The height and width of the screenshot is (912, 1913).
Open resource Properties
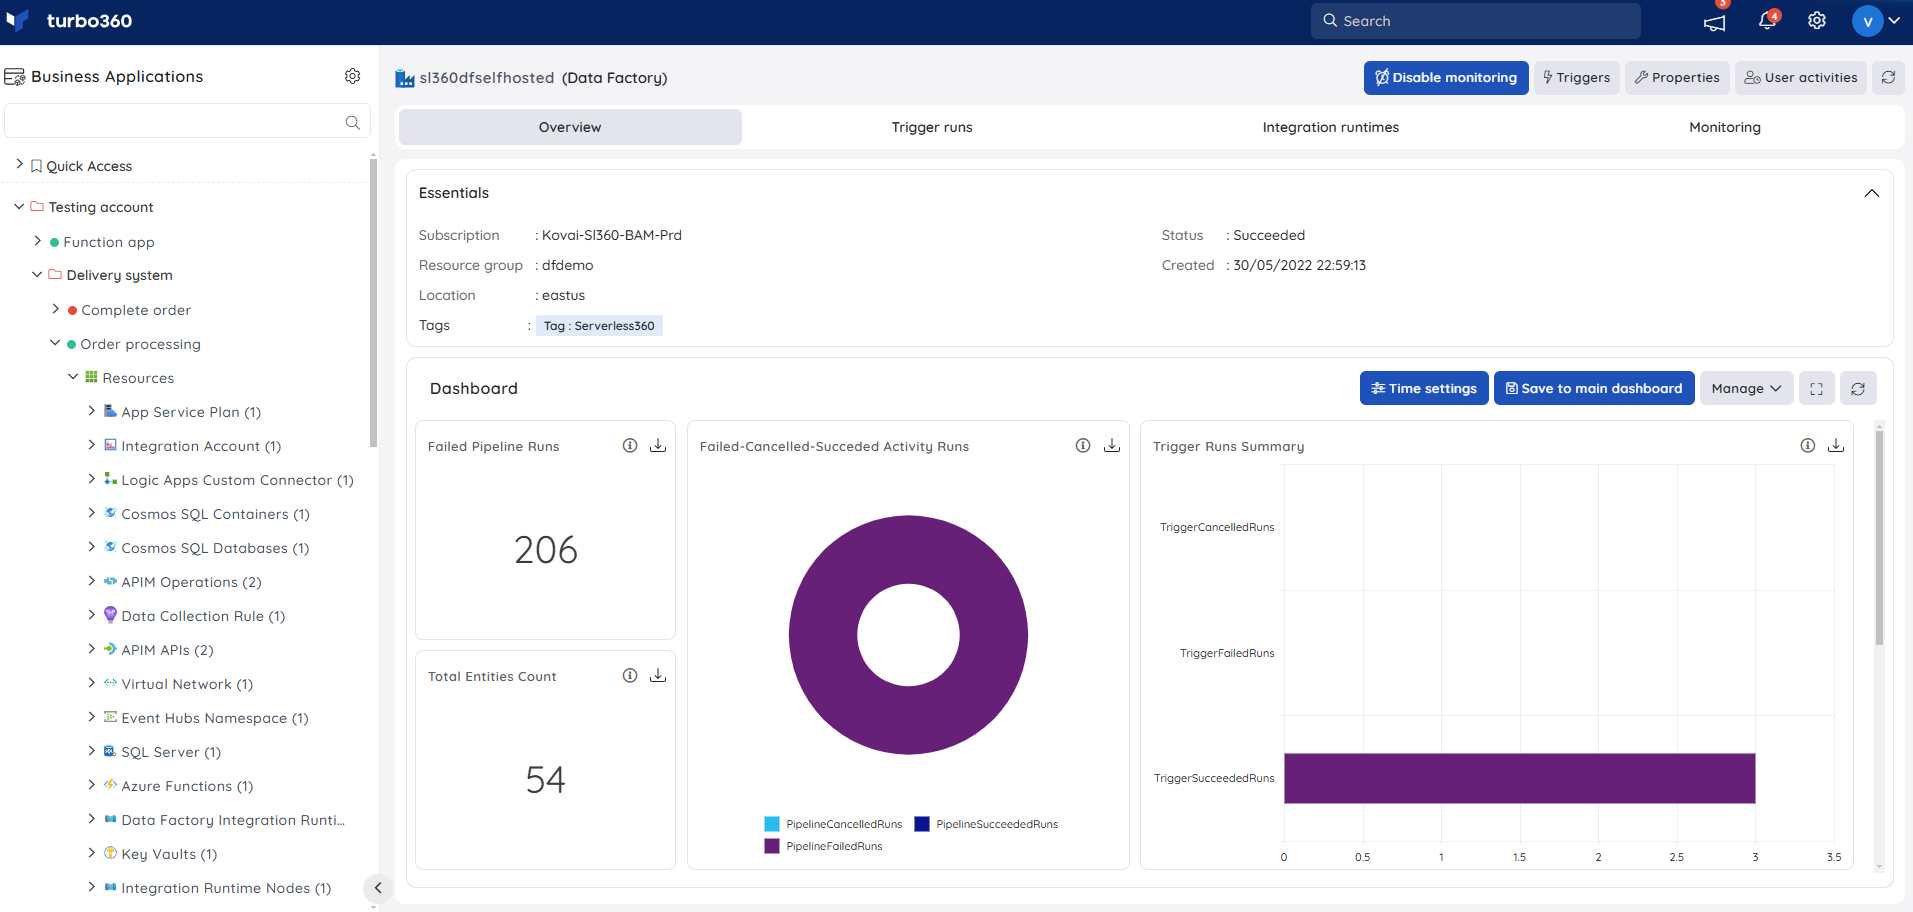coord(1677,77)
